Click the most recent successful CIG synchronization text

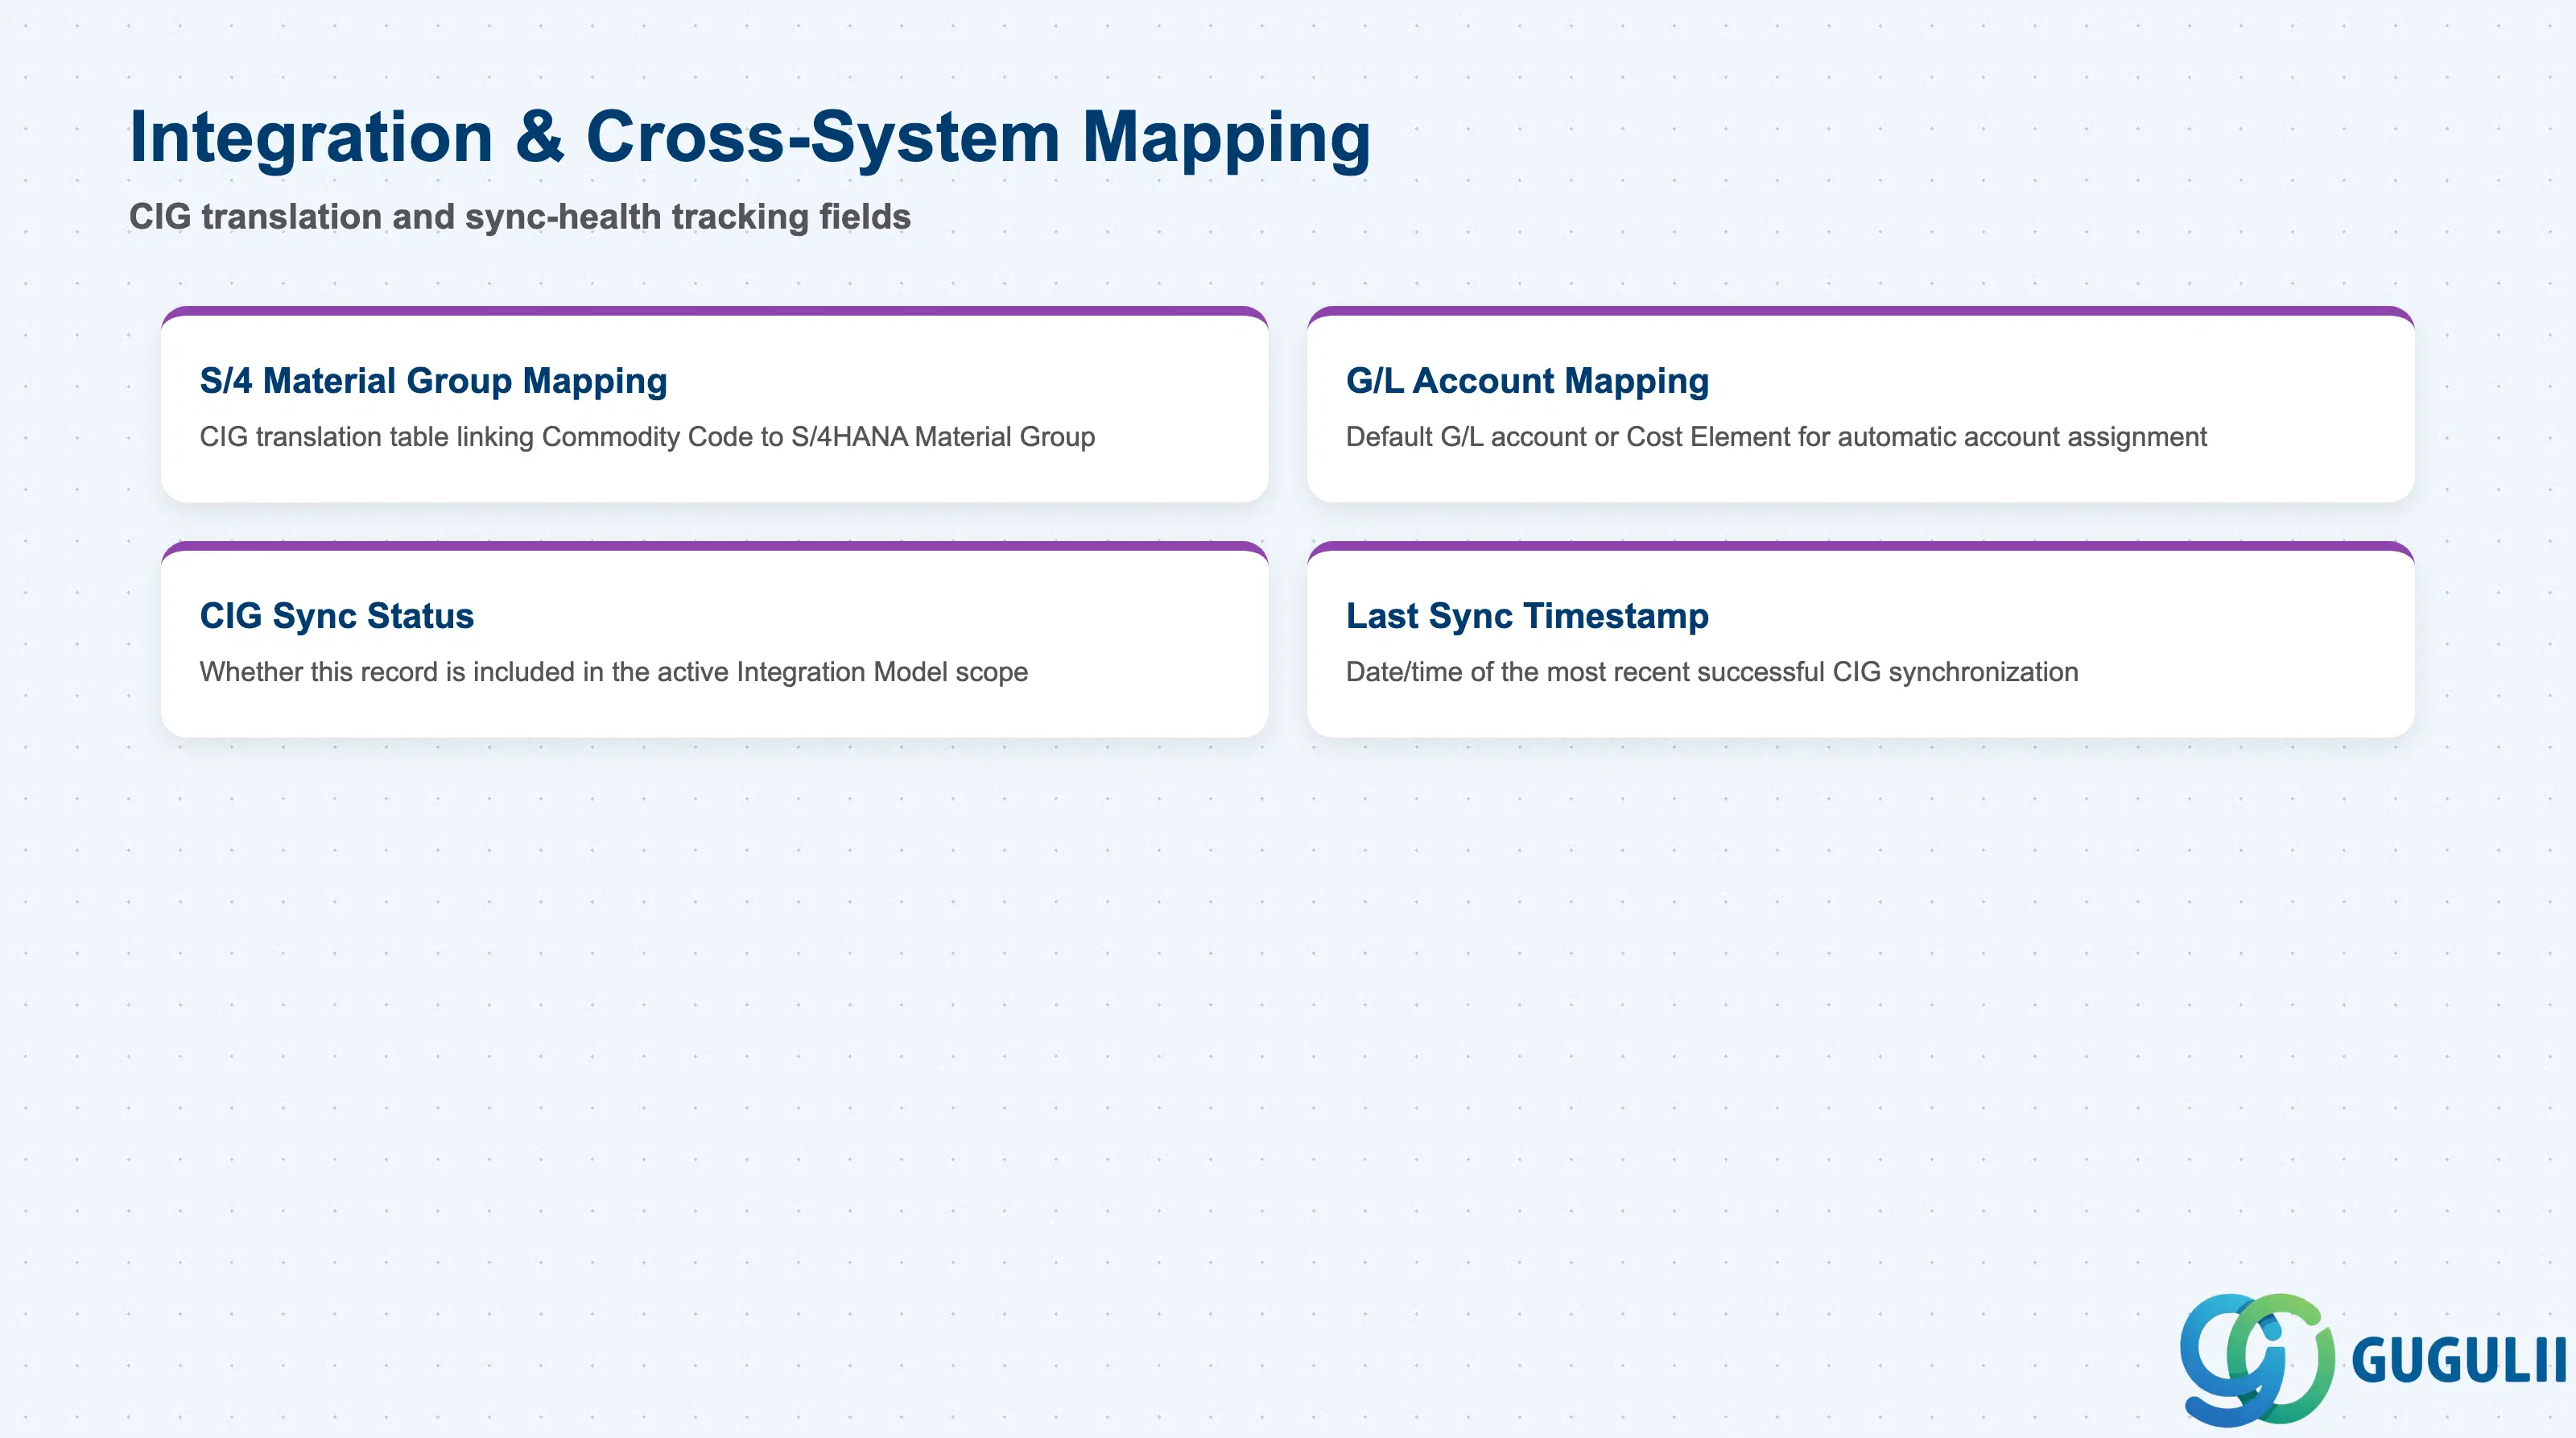click(x=1712, y=672)
